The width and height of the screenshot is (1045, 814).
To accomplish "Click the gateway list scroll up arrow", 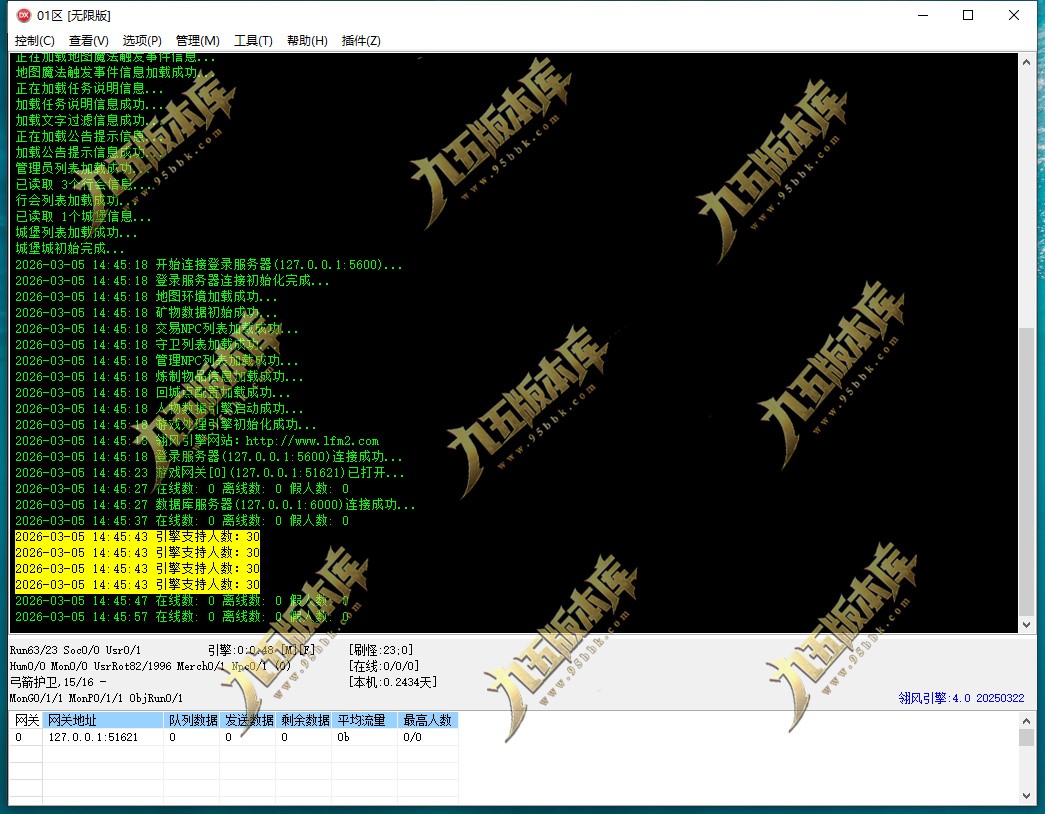I will tap(1026, 721).
